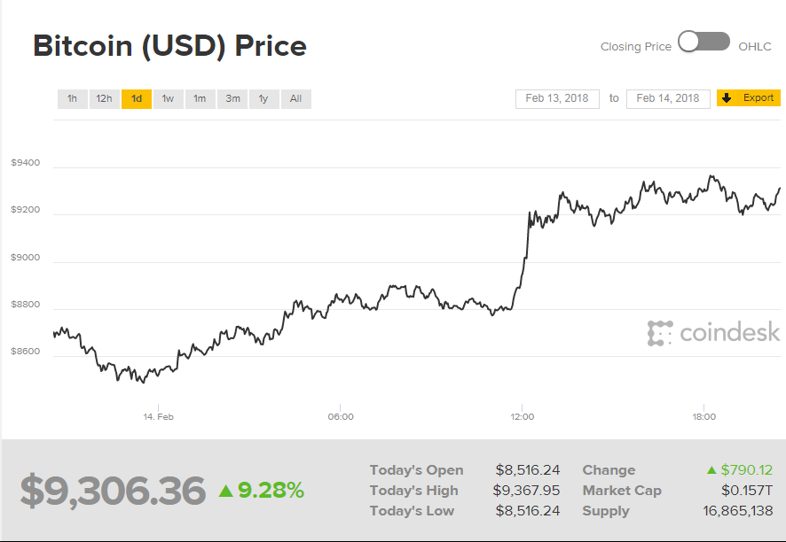The width and height of the screenshot is (786, 542).
Task: Show the 1y price history
Action: click(x=263, y=98)
